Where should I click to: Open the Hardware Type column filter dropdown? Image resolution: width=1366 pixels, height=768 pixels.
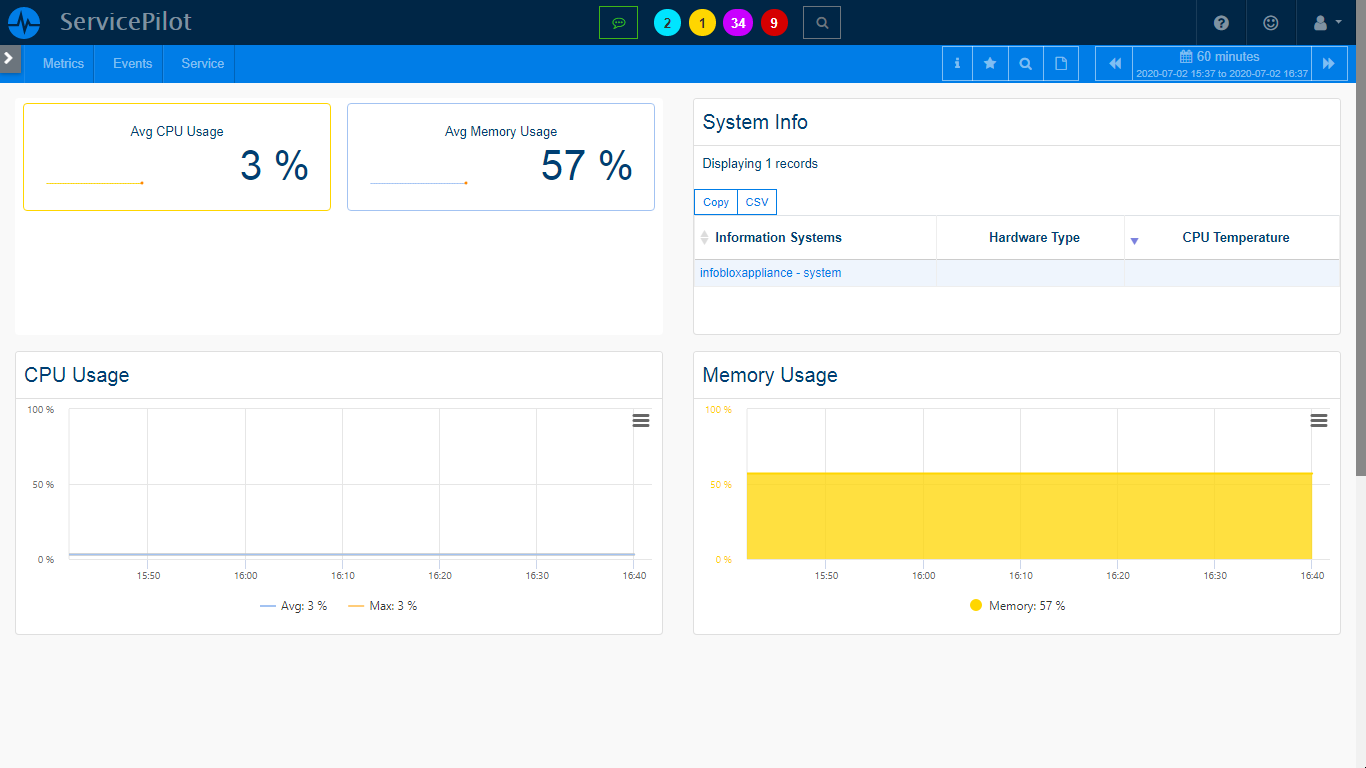click(1134, 241)
